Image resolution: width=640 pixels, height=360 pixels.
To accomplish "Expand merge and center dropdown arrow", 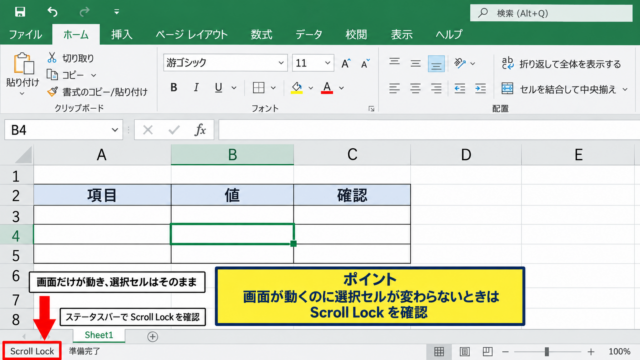I will [x=625, y=89].
